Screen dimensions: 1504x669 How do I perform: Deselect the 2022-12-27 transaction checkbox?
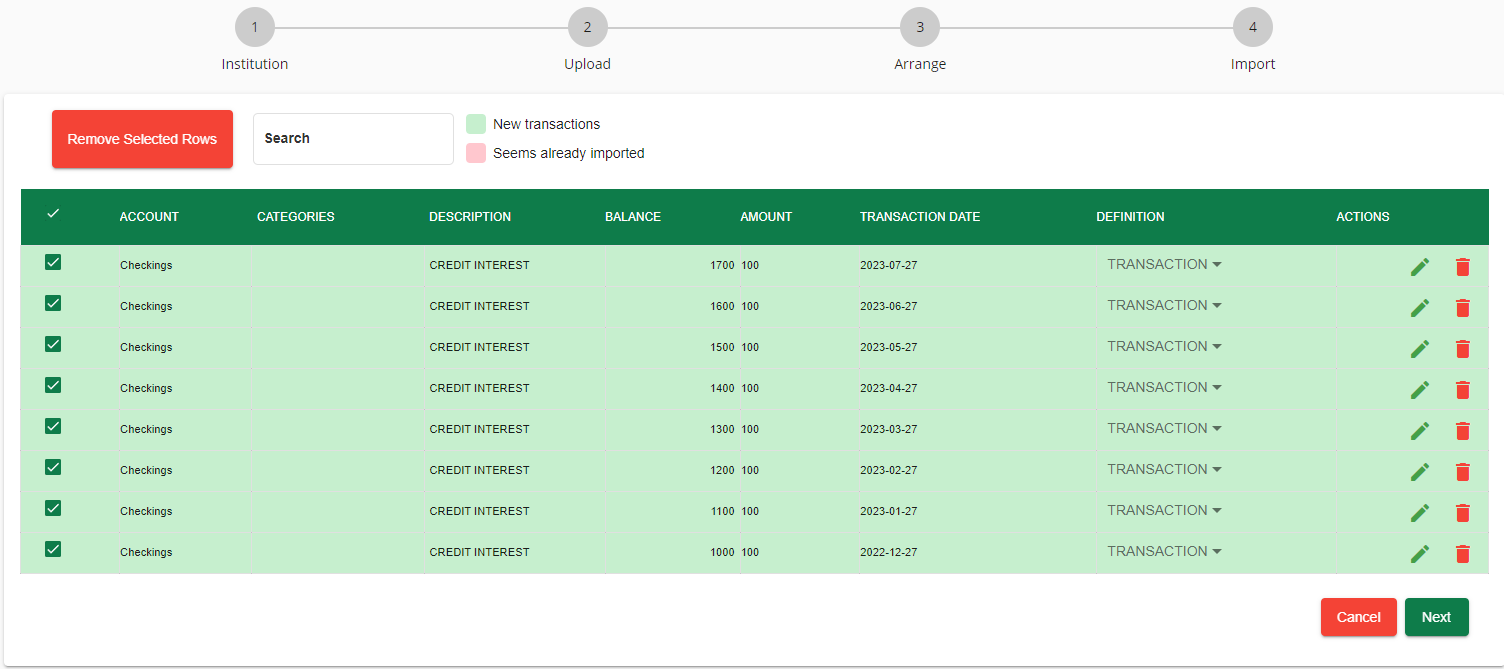(x=53, y=549)
